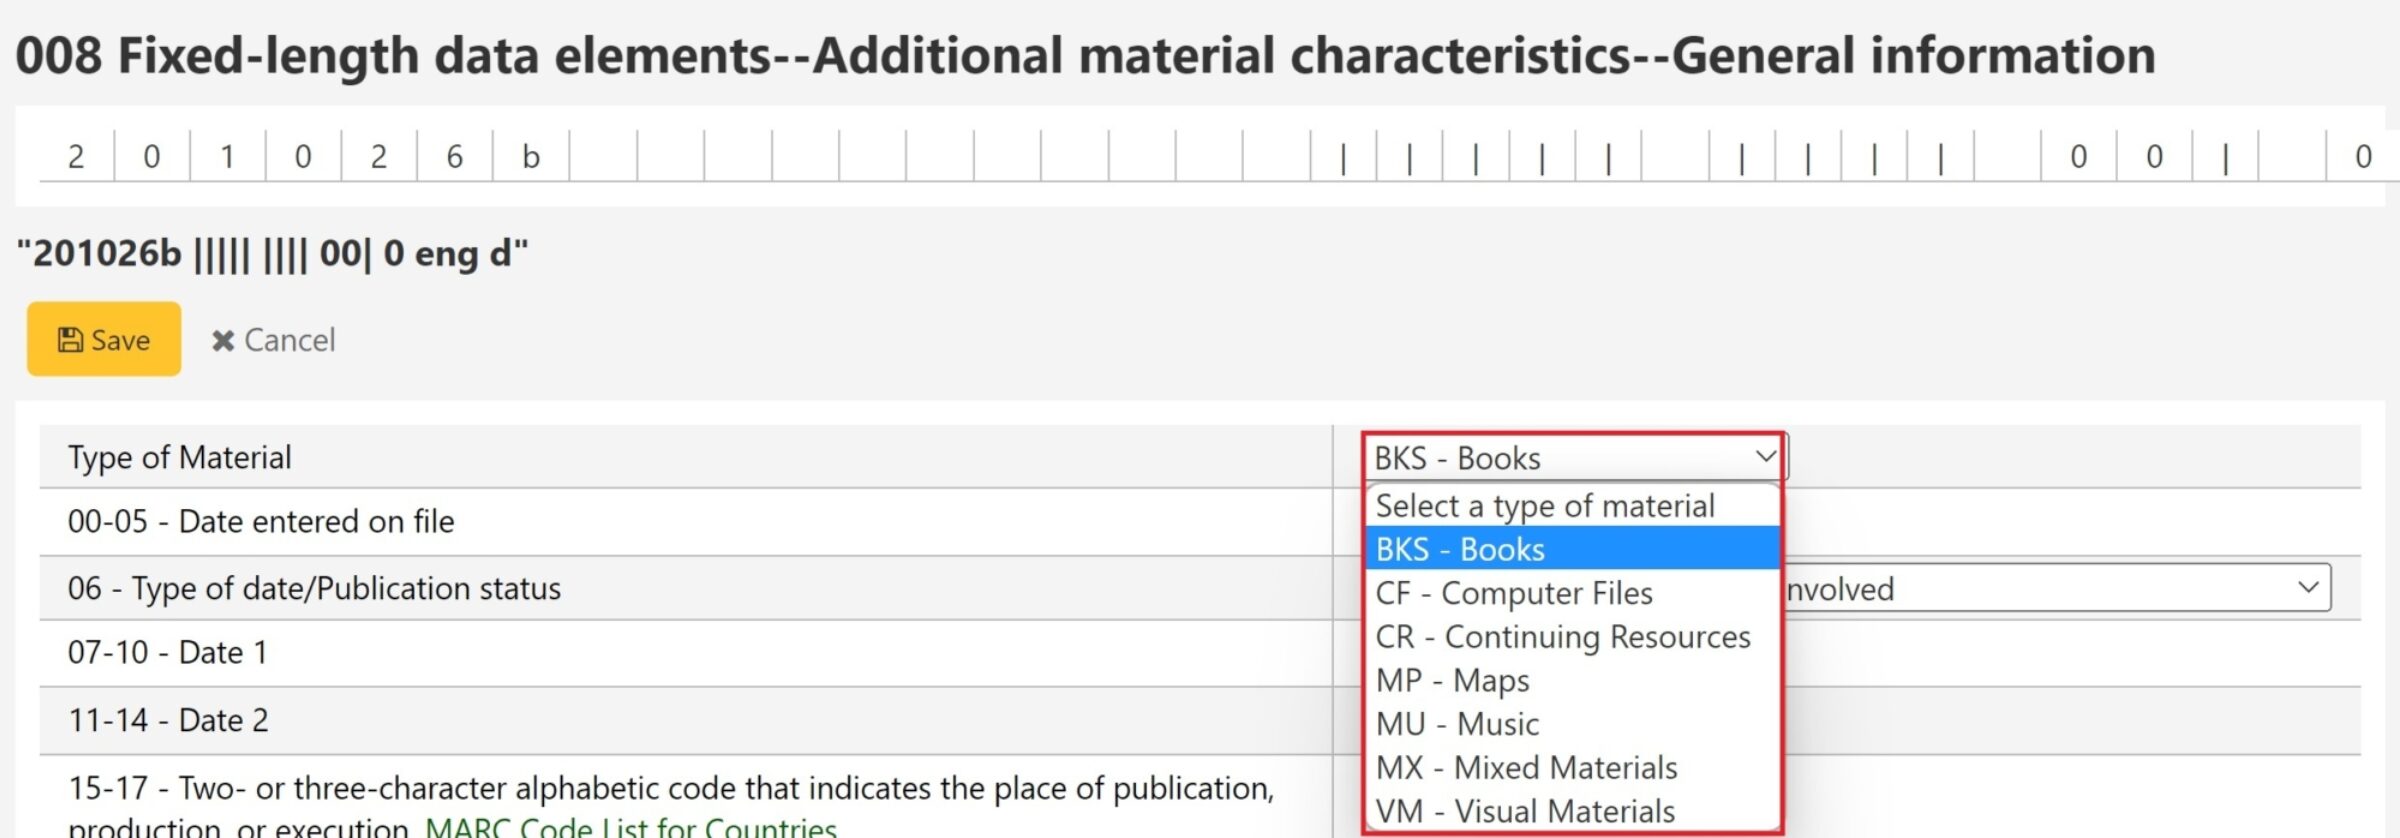
Task: Select CF - Computer Files option
Action: click(1514, 593)
